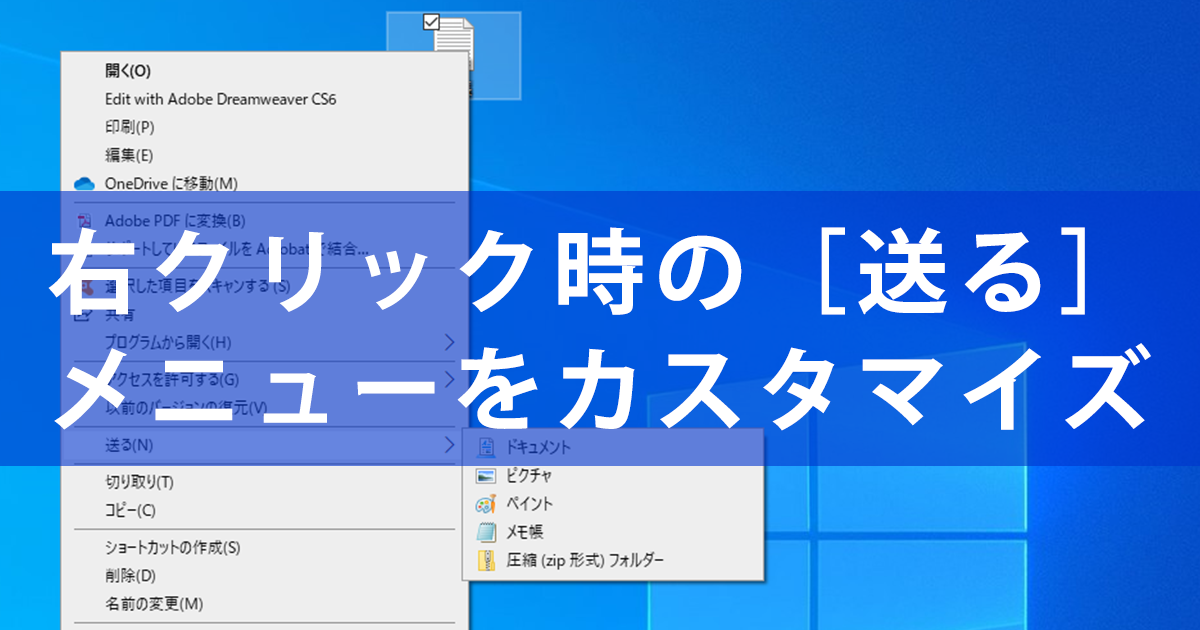This screenshot has height=630, width=1200.
Task: Select Edit with Adobe Dreamweaver CS6
Action: tap(265, 99)
